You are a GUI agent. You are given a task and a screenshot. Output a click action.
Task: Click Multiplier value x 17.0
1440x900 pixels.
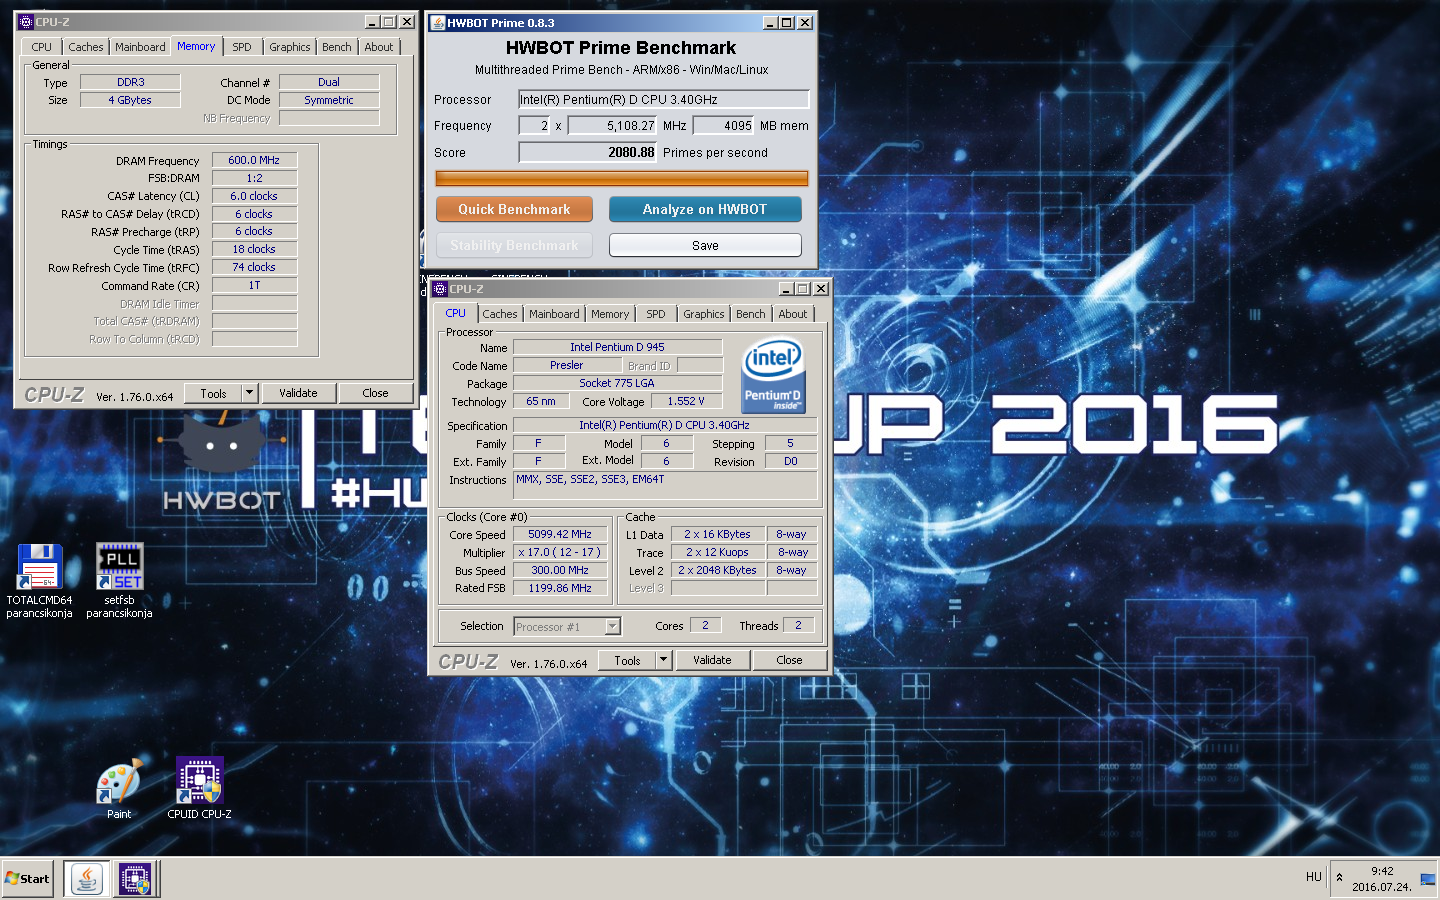click(x=560, y=552)
